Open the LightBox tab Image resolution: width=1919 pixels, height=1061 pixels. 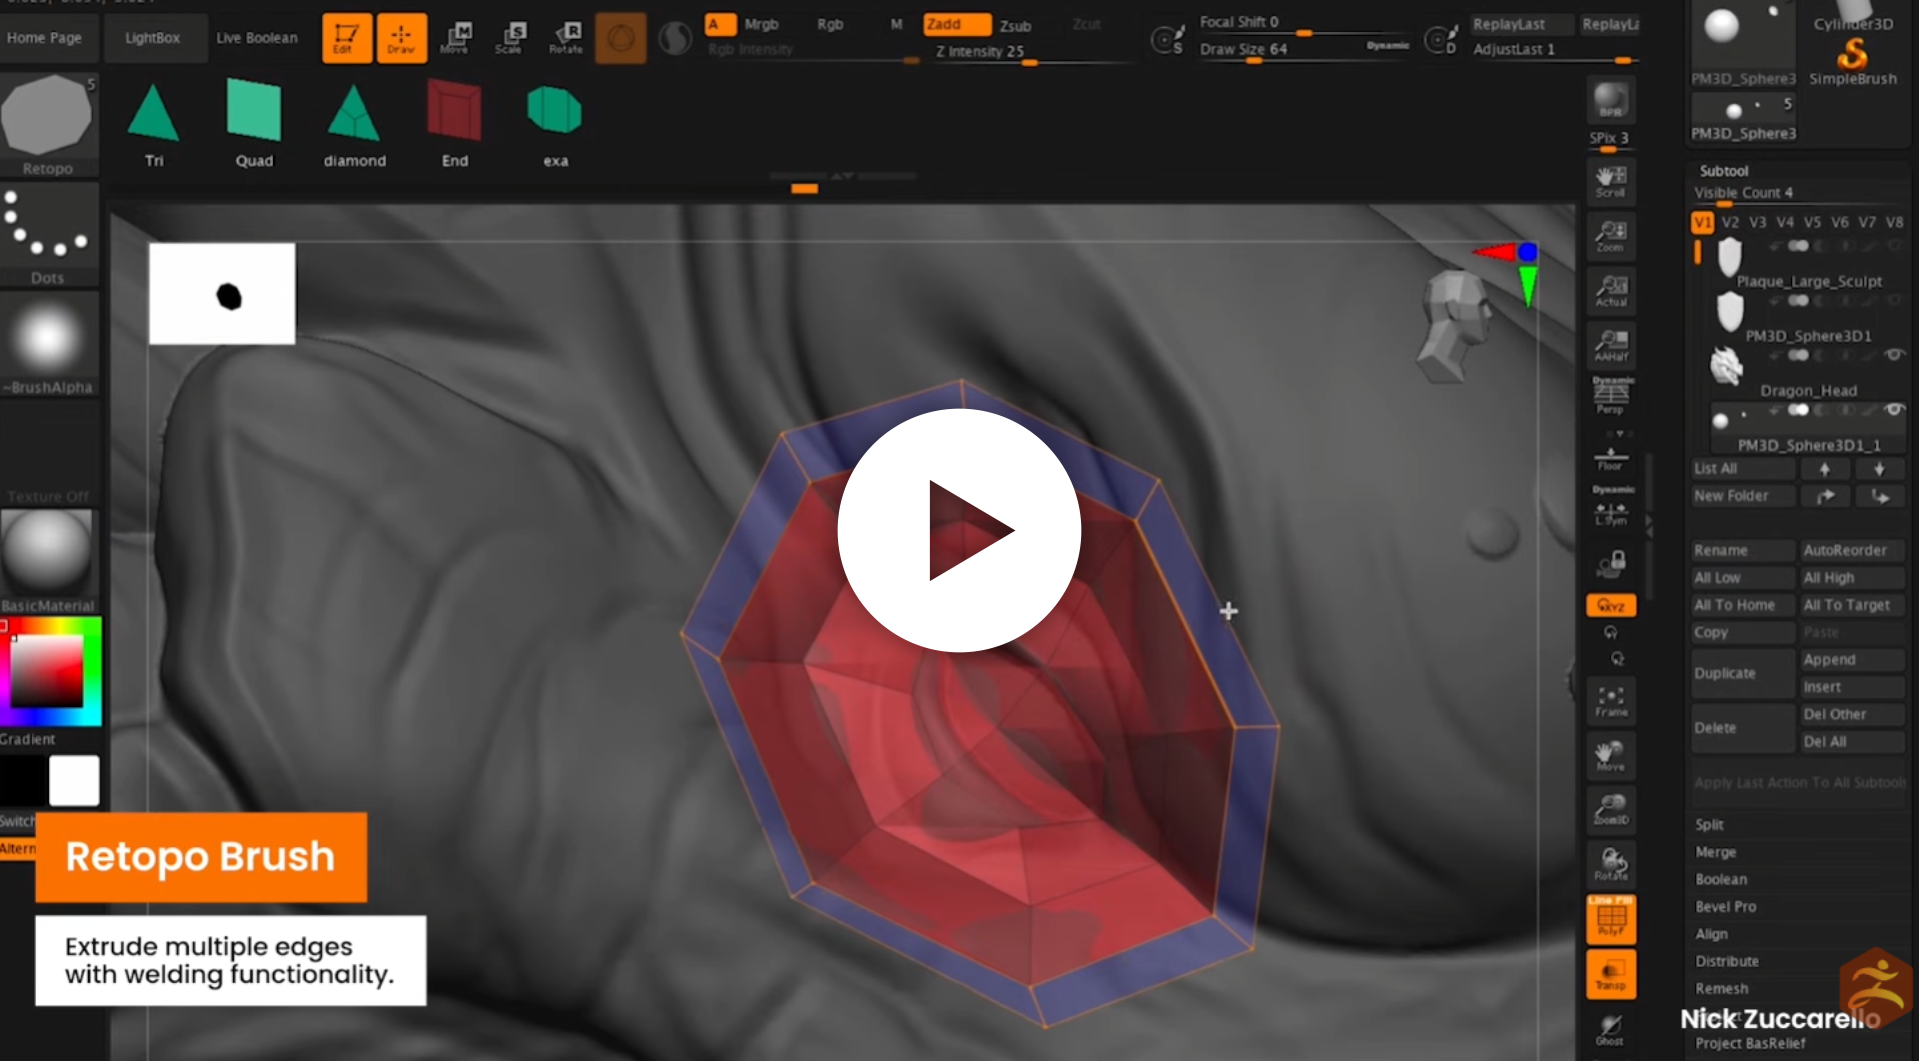(153, 38)
